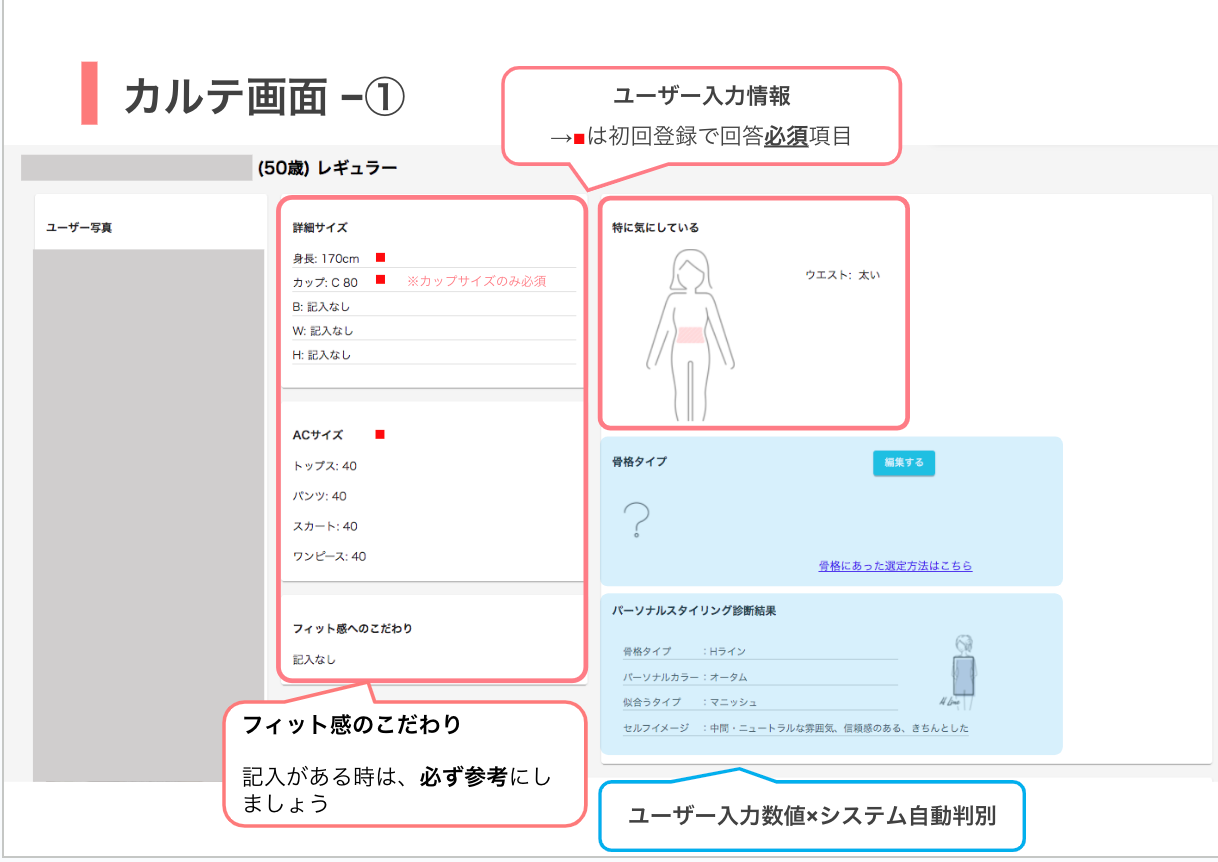Select the 身長: 170cm field

point(326,259)
